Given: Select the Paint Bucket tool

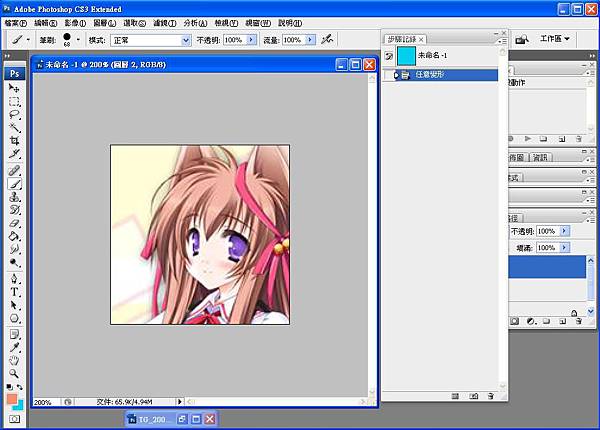Looking at the screenshot, I should tap(14, 236).
